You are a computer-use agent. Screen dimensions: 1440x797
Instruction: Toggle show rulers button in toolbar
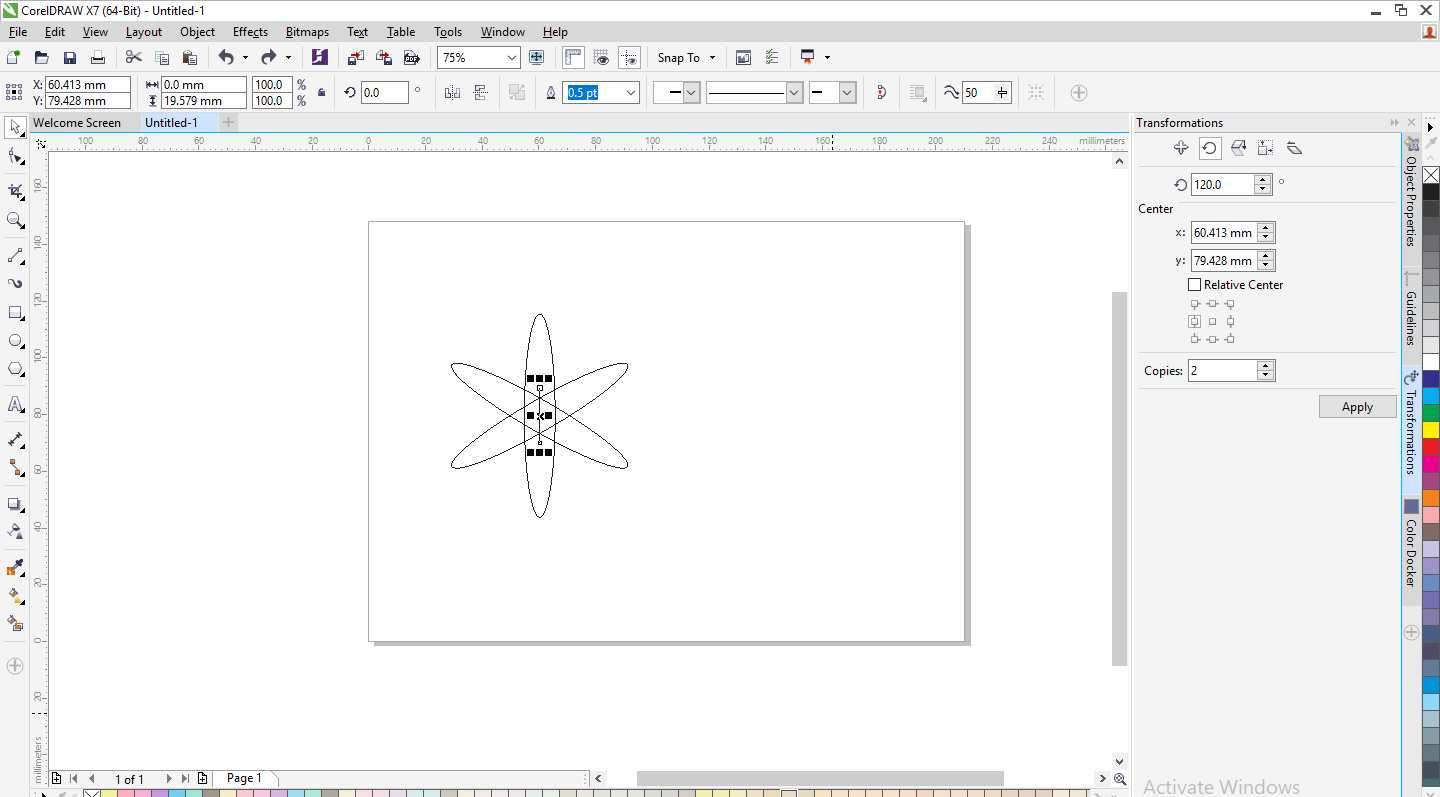pos(573,58)
